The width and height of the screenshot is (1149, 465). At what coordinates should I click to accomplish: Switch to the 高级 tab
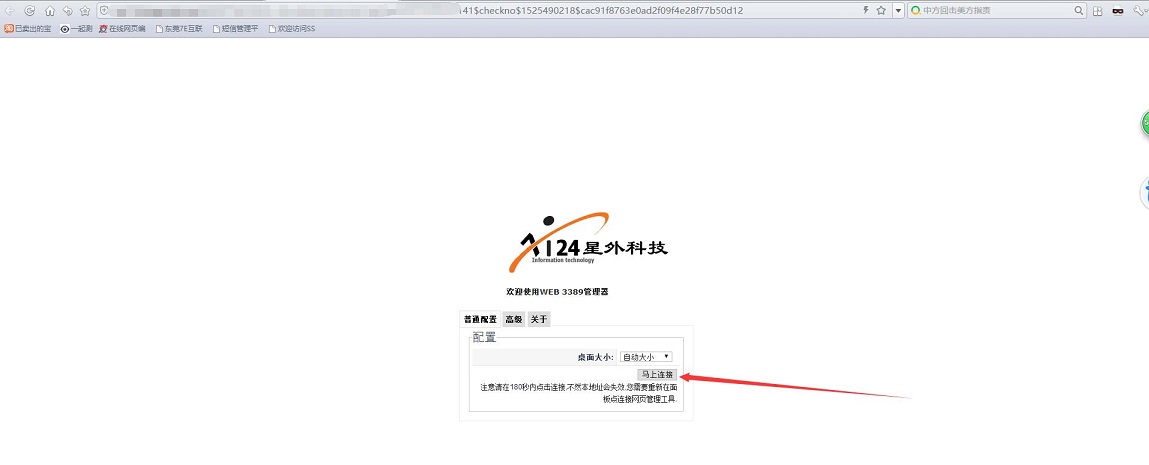514,319
